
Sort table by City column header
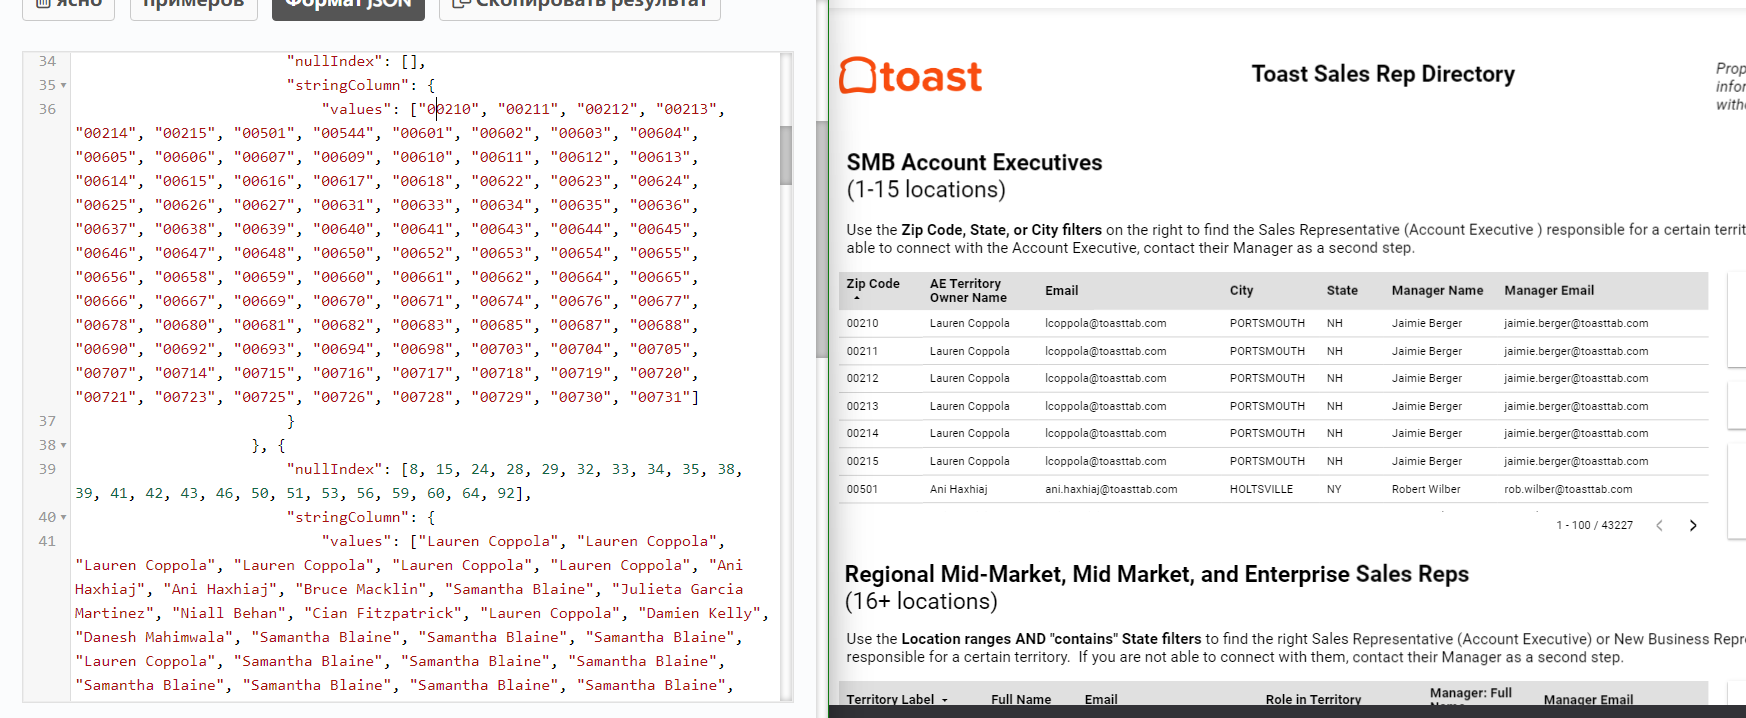(1241, 291)
